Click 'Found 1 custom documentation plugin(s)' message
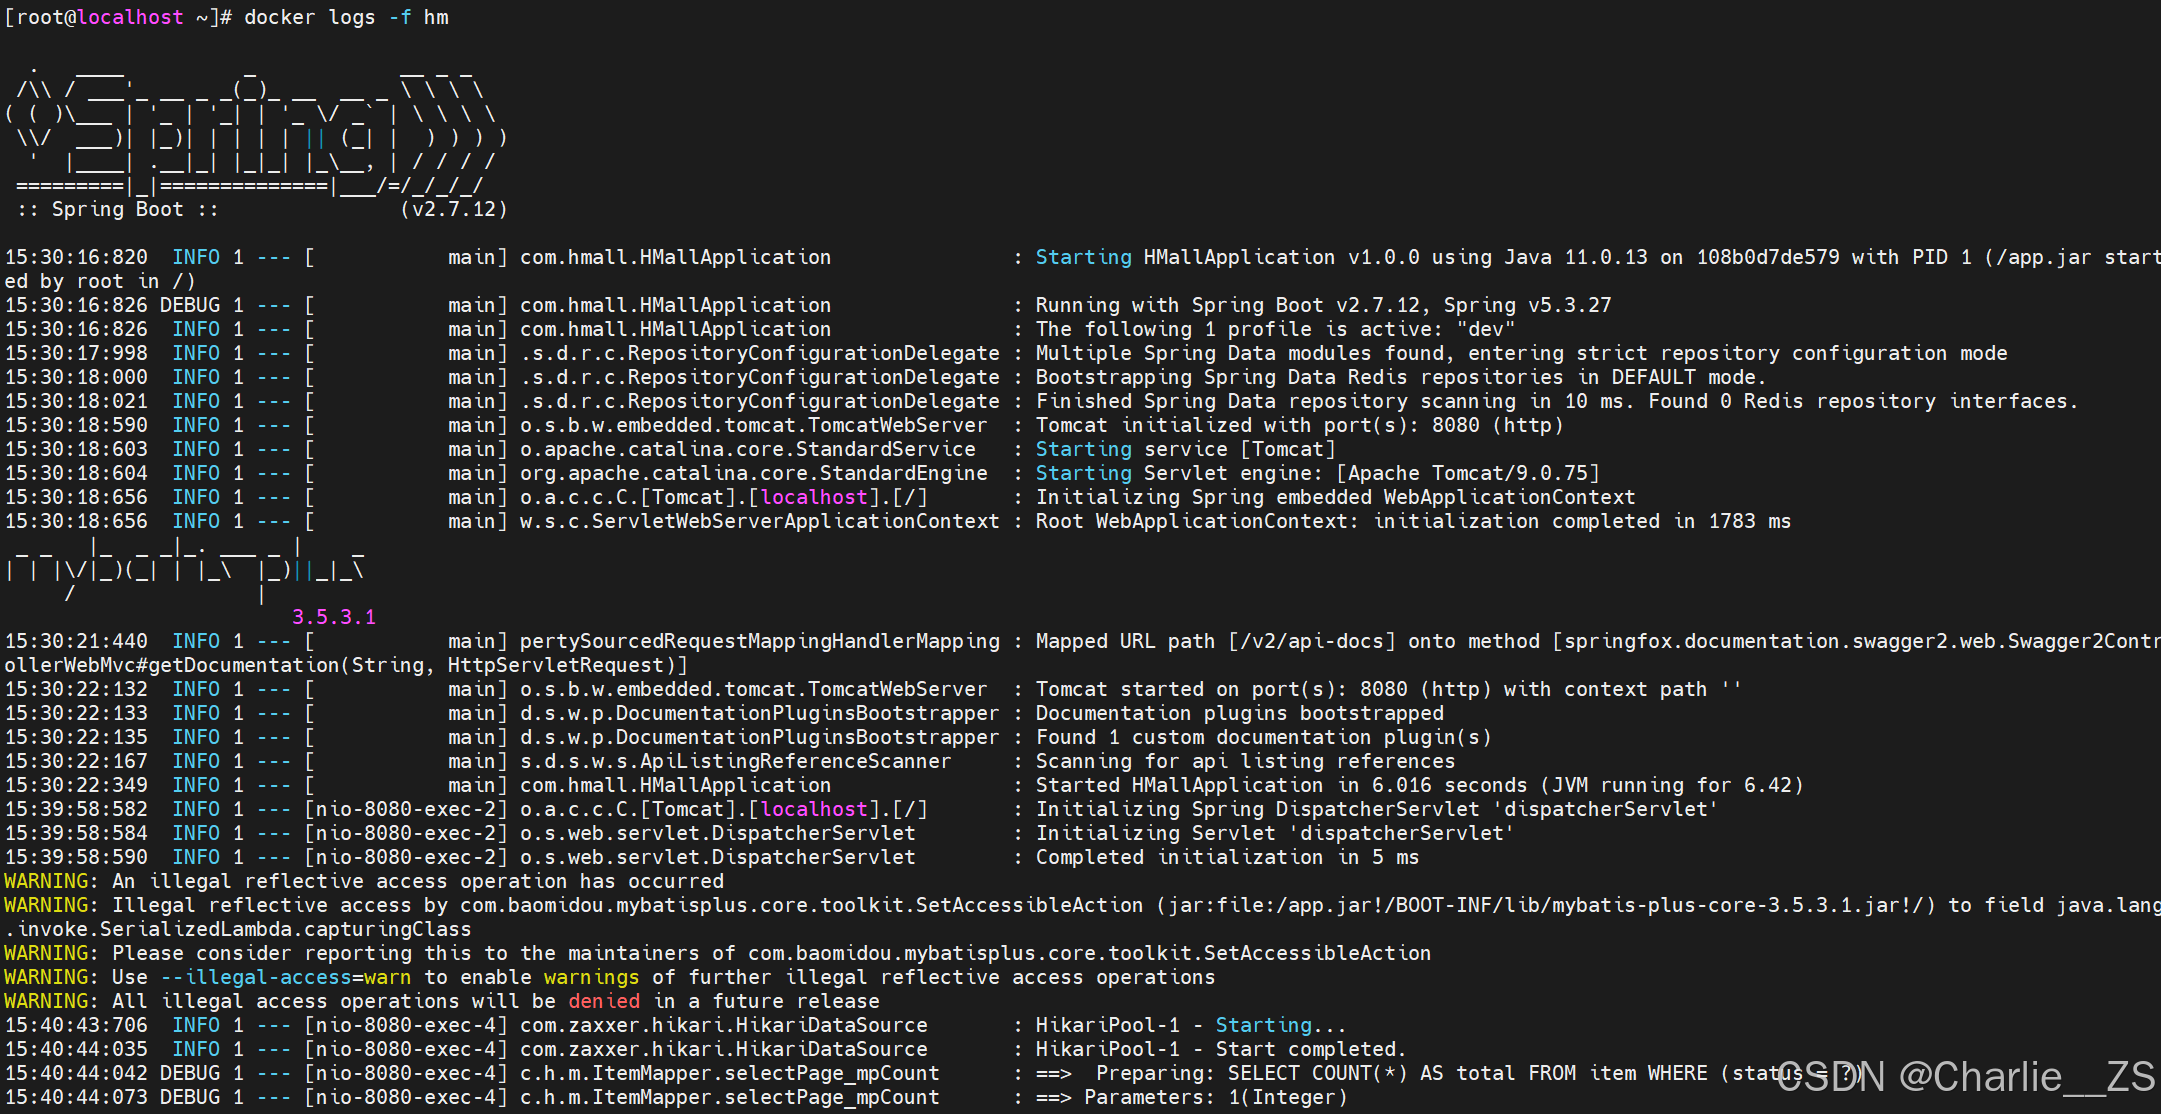The height and width of the screenshot is (1114, 2161). (x=1263, y=737)
